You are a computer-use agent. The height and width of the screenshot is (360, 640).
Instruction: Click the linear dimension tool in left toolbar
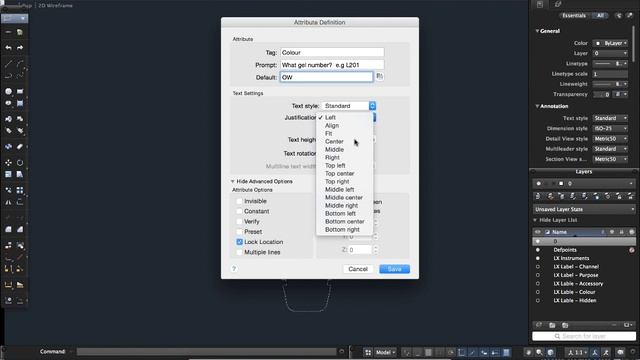pos(8,284)
